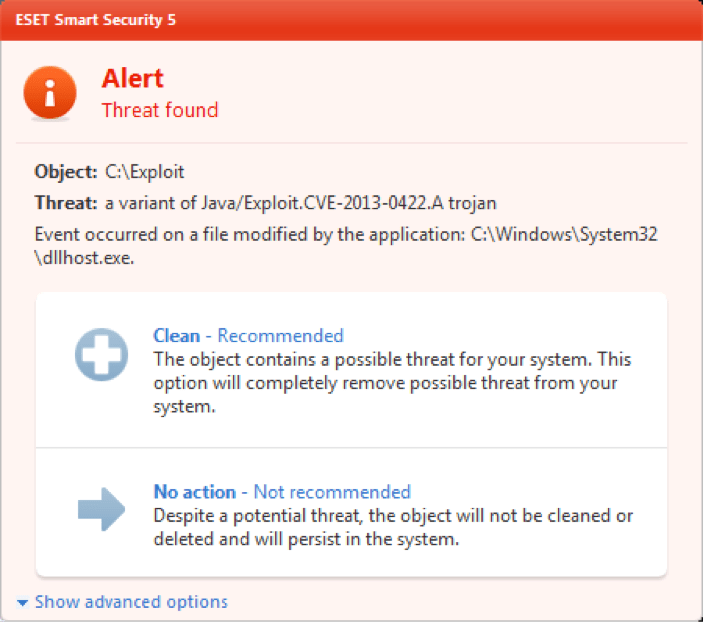
Task: Click the blue plus Clean icon
Action: (x=101, y=353)
